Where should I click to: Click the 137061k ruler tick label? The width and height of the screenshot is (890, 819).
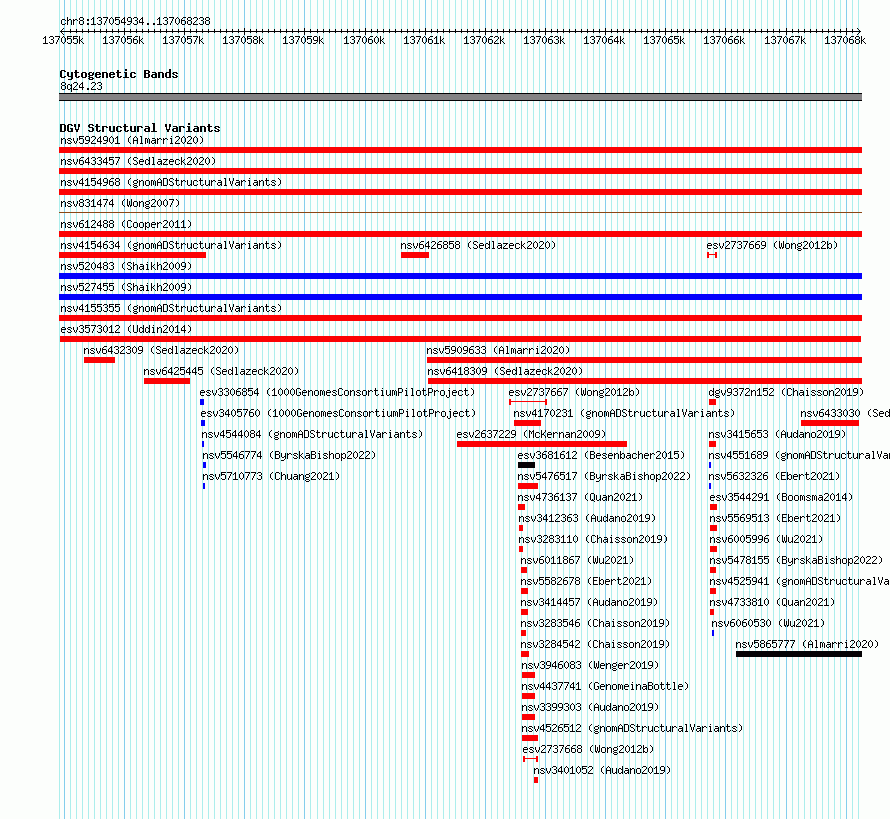[x=424, y=40]
